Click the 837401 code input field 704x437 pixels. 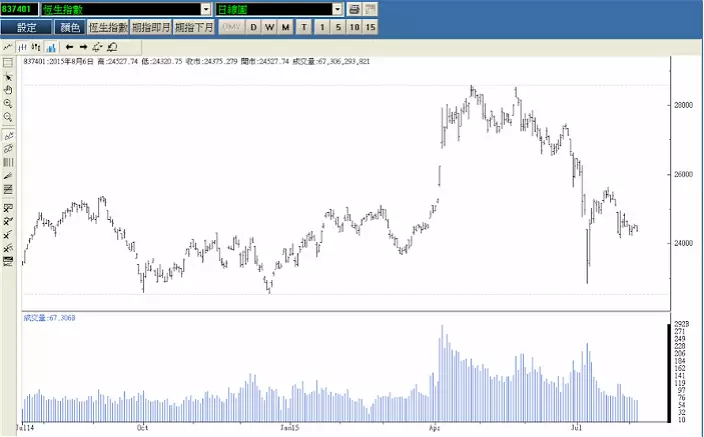(x=19, y=9)
